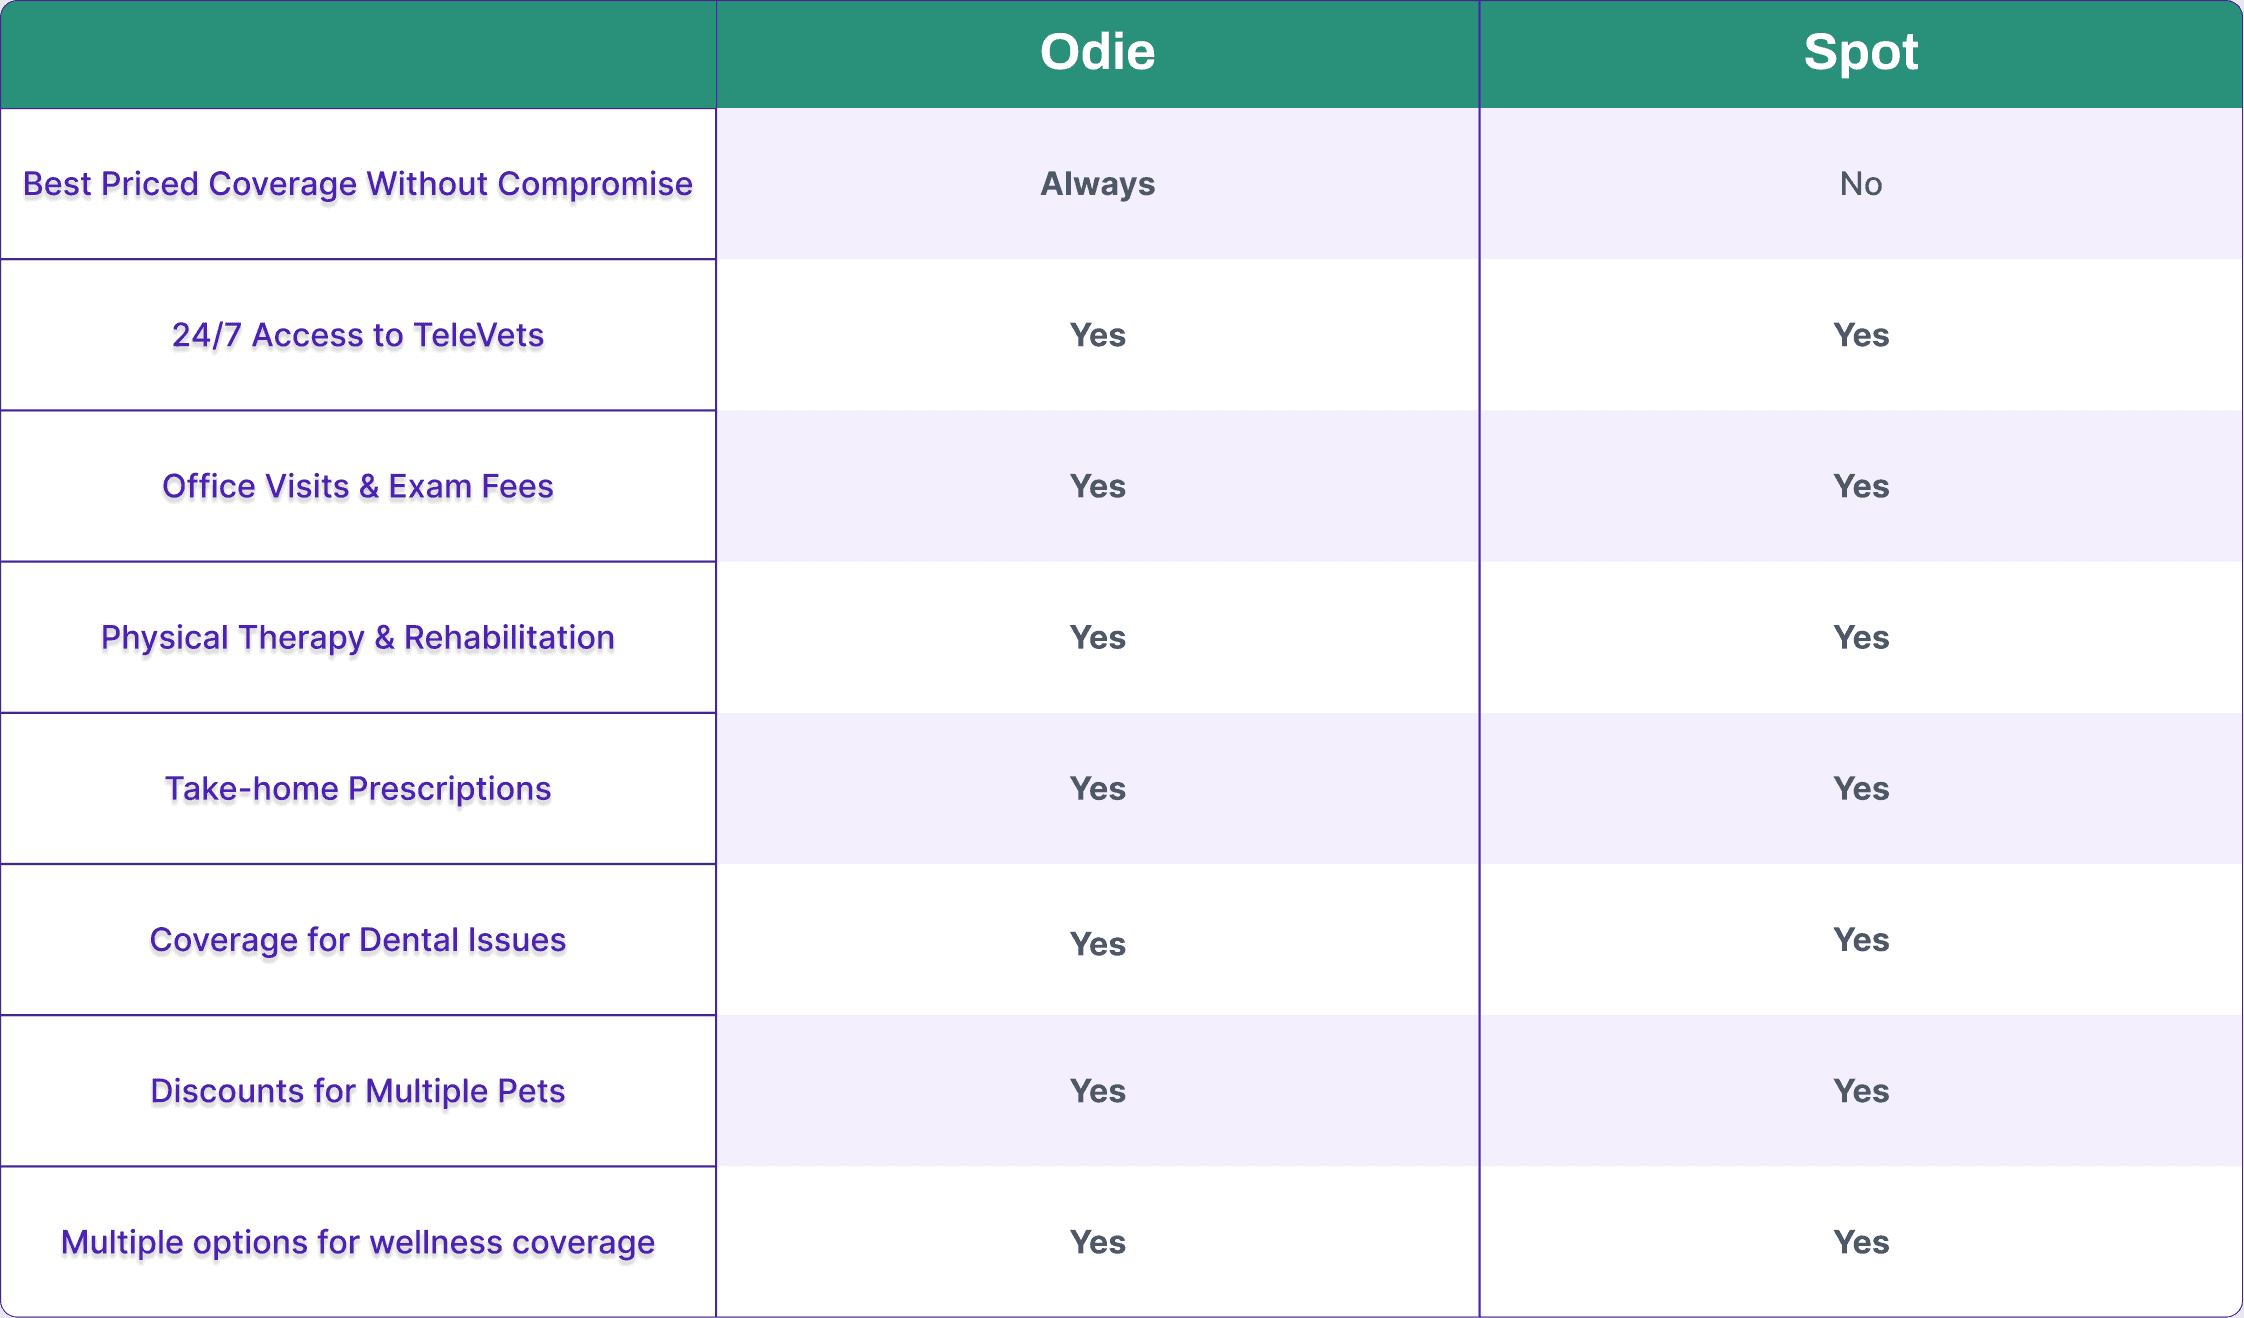The width and height of the screenshot is (2244, 1318).
Task: Select Physical Therapy & Rehabilitation row label
Action: [x=358, y=638]
